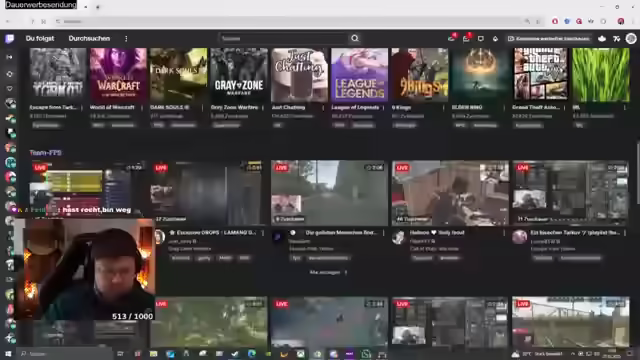Click the streamer avatar beside the Hallooo stream
Viewport: 640px width, 360px height.
click(398, 237)
